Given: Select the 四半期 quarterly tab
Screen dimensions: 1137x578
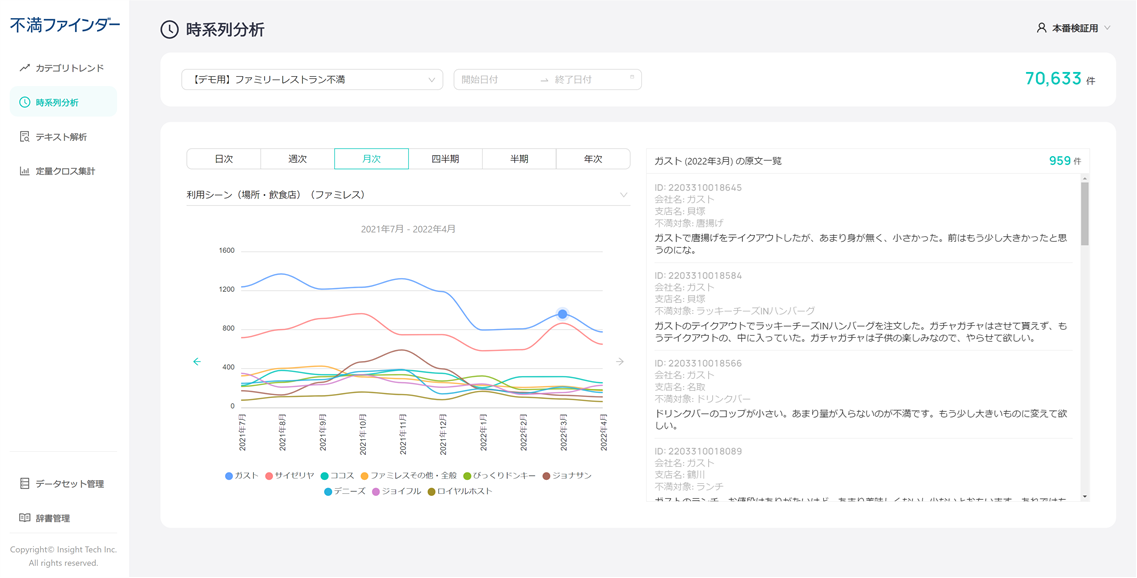Looking at the screenshot, I should coord(445,159).
